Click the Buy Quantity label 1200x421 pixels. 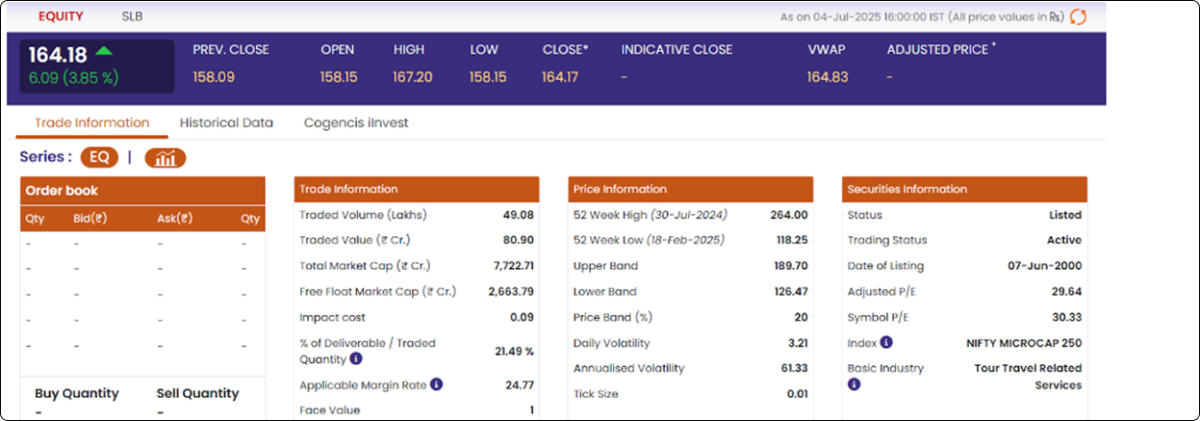click(77, 393)
